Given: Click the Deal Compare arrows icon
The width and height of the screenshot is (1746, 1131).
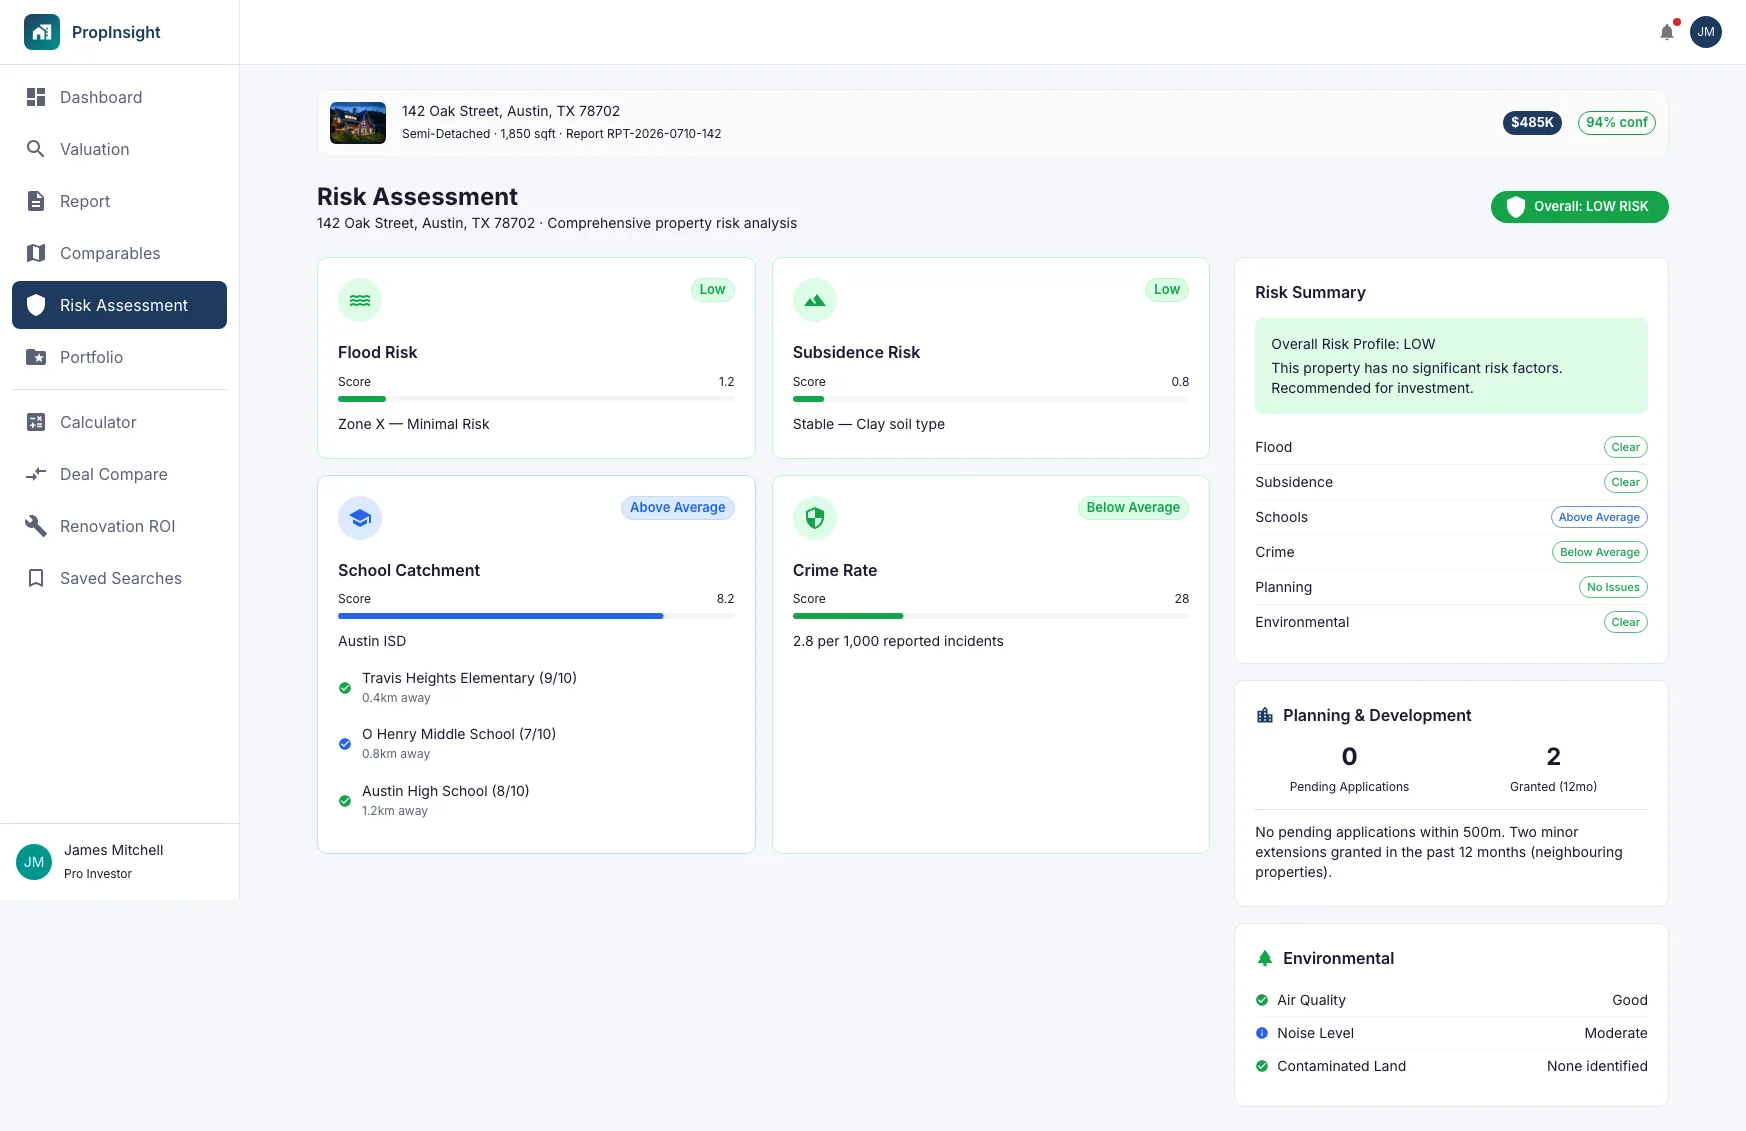Looking at the screenshot, I should pyautogui.click(x=36, y=474).
